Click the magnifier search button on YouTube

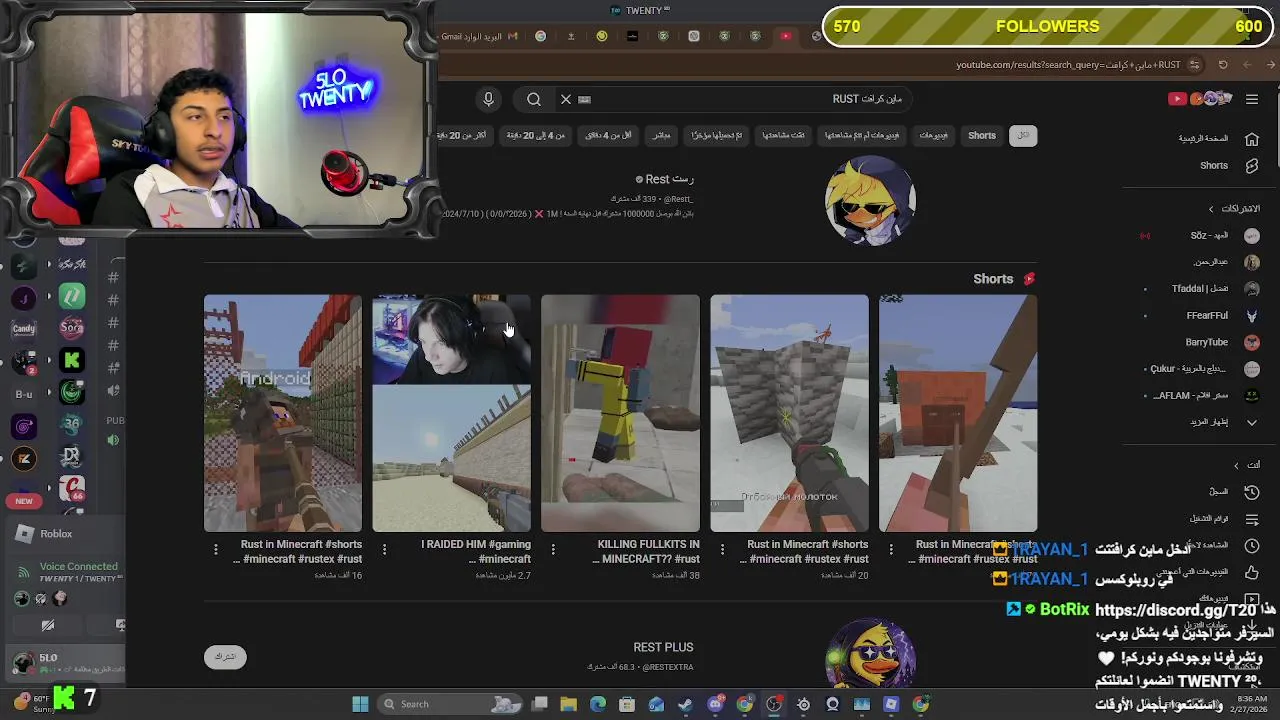point(534,99)
